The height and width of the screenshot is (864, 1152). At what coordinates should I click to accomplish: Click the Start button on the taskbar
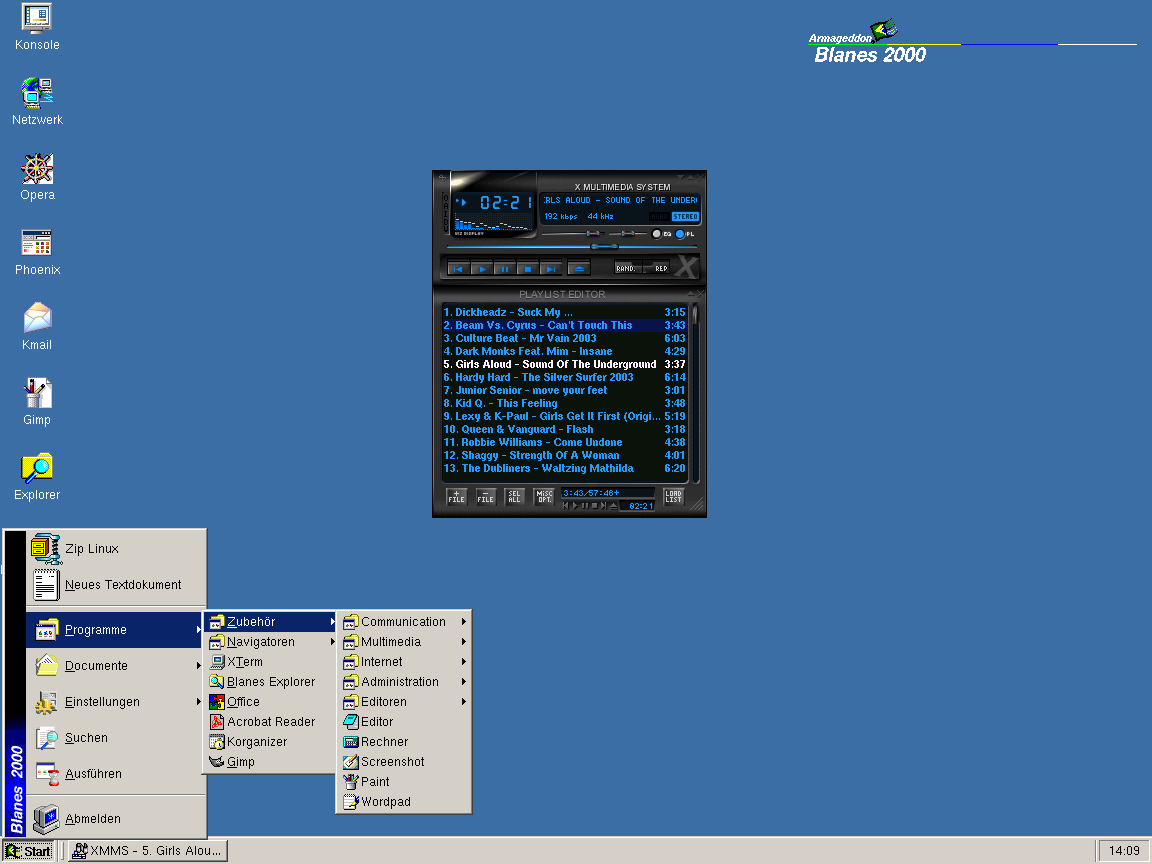tap(28, 851)
